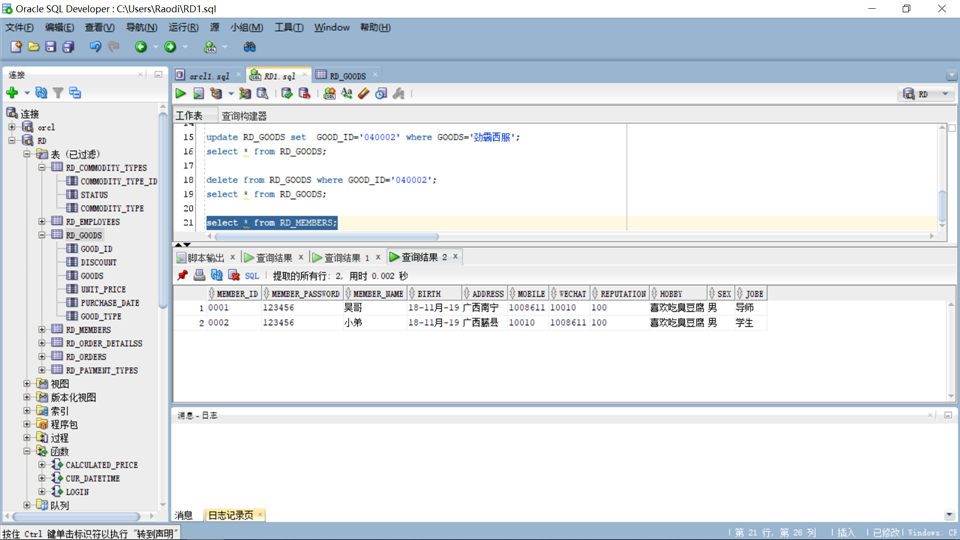Click the green plus new connection icon
This screenshot has height=540, width=960.
tap(12, 93)
